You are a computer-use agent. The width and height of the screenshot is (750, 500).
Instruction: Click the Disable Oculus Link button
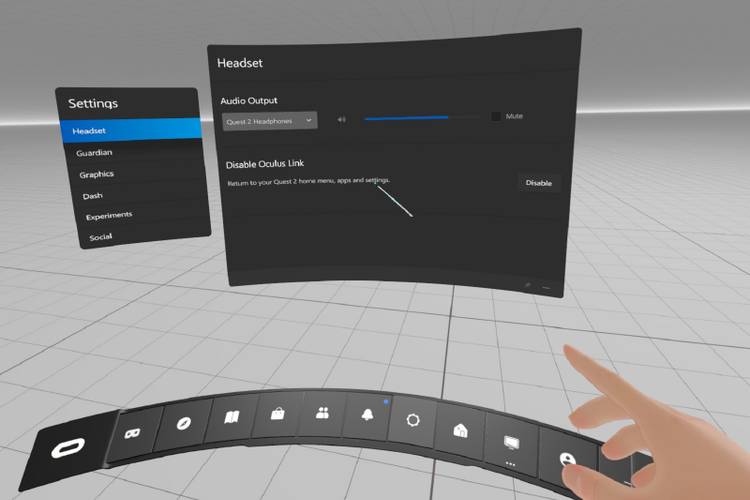coord(538,183)
